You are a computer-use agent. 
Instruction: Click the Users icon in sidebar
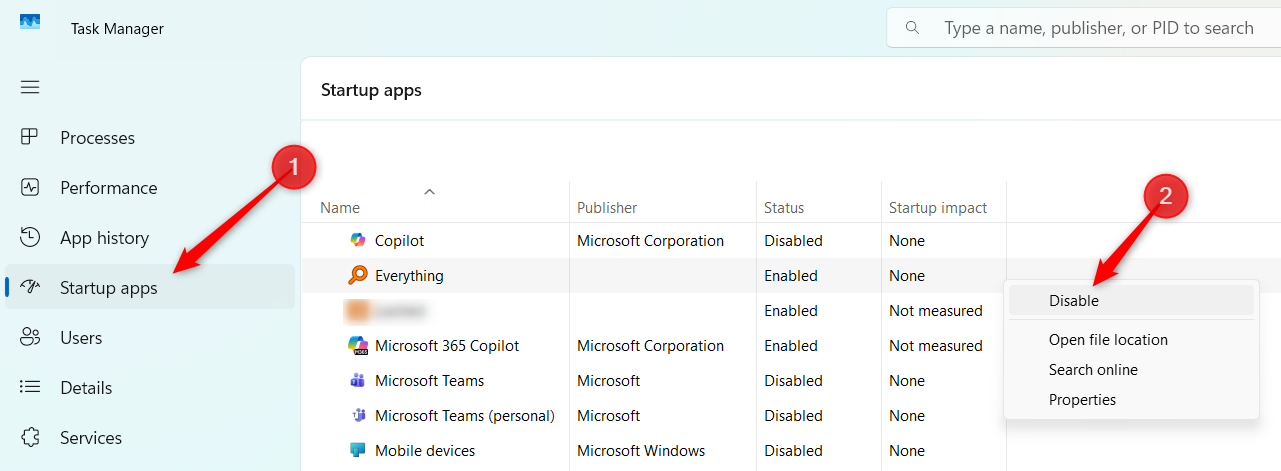pos(30,338)
